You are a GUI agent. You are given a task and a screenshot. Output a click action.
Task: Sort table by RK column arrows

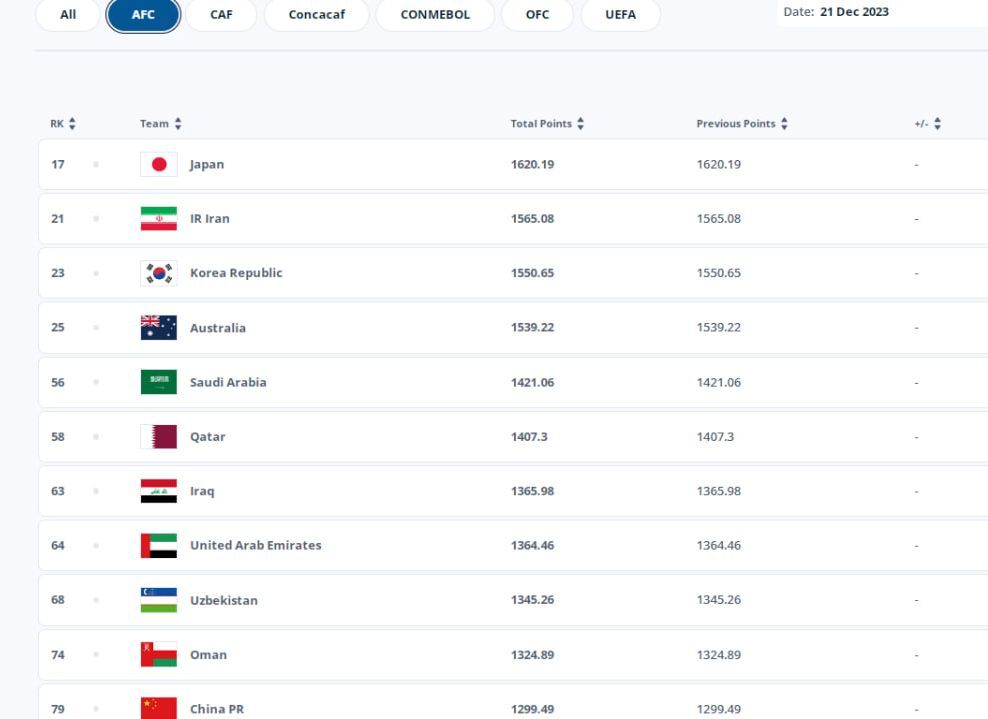pyautogui.click(x=71, y=123)
